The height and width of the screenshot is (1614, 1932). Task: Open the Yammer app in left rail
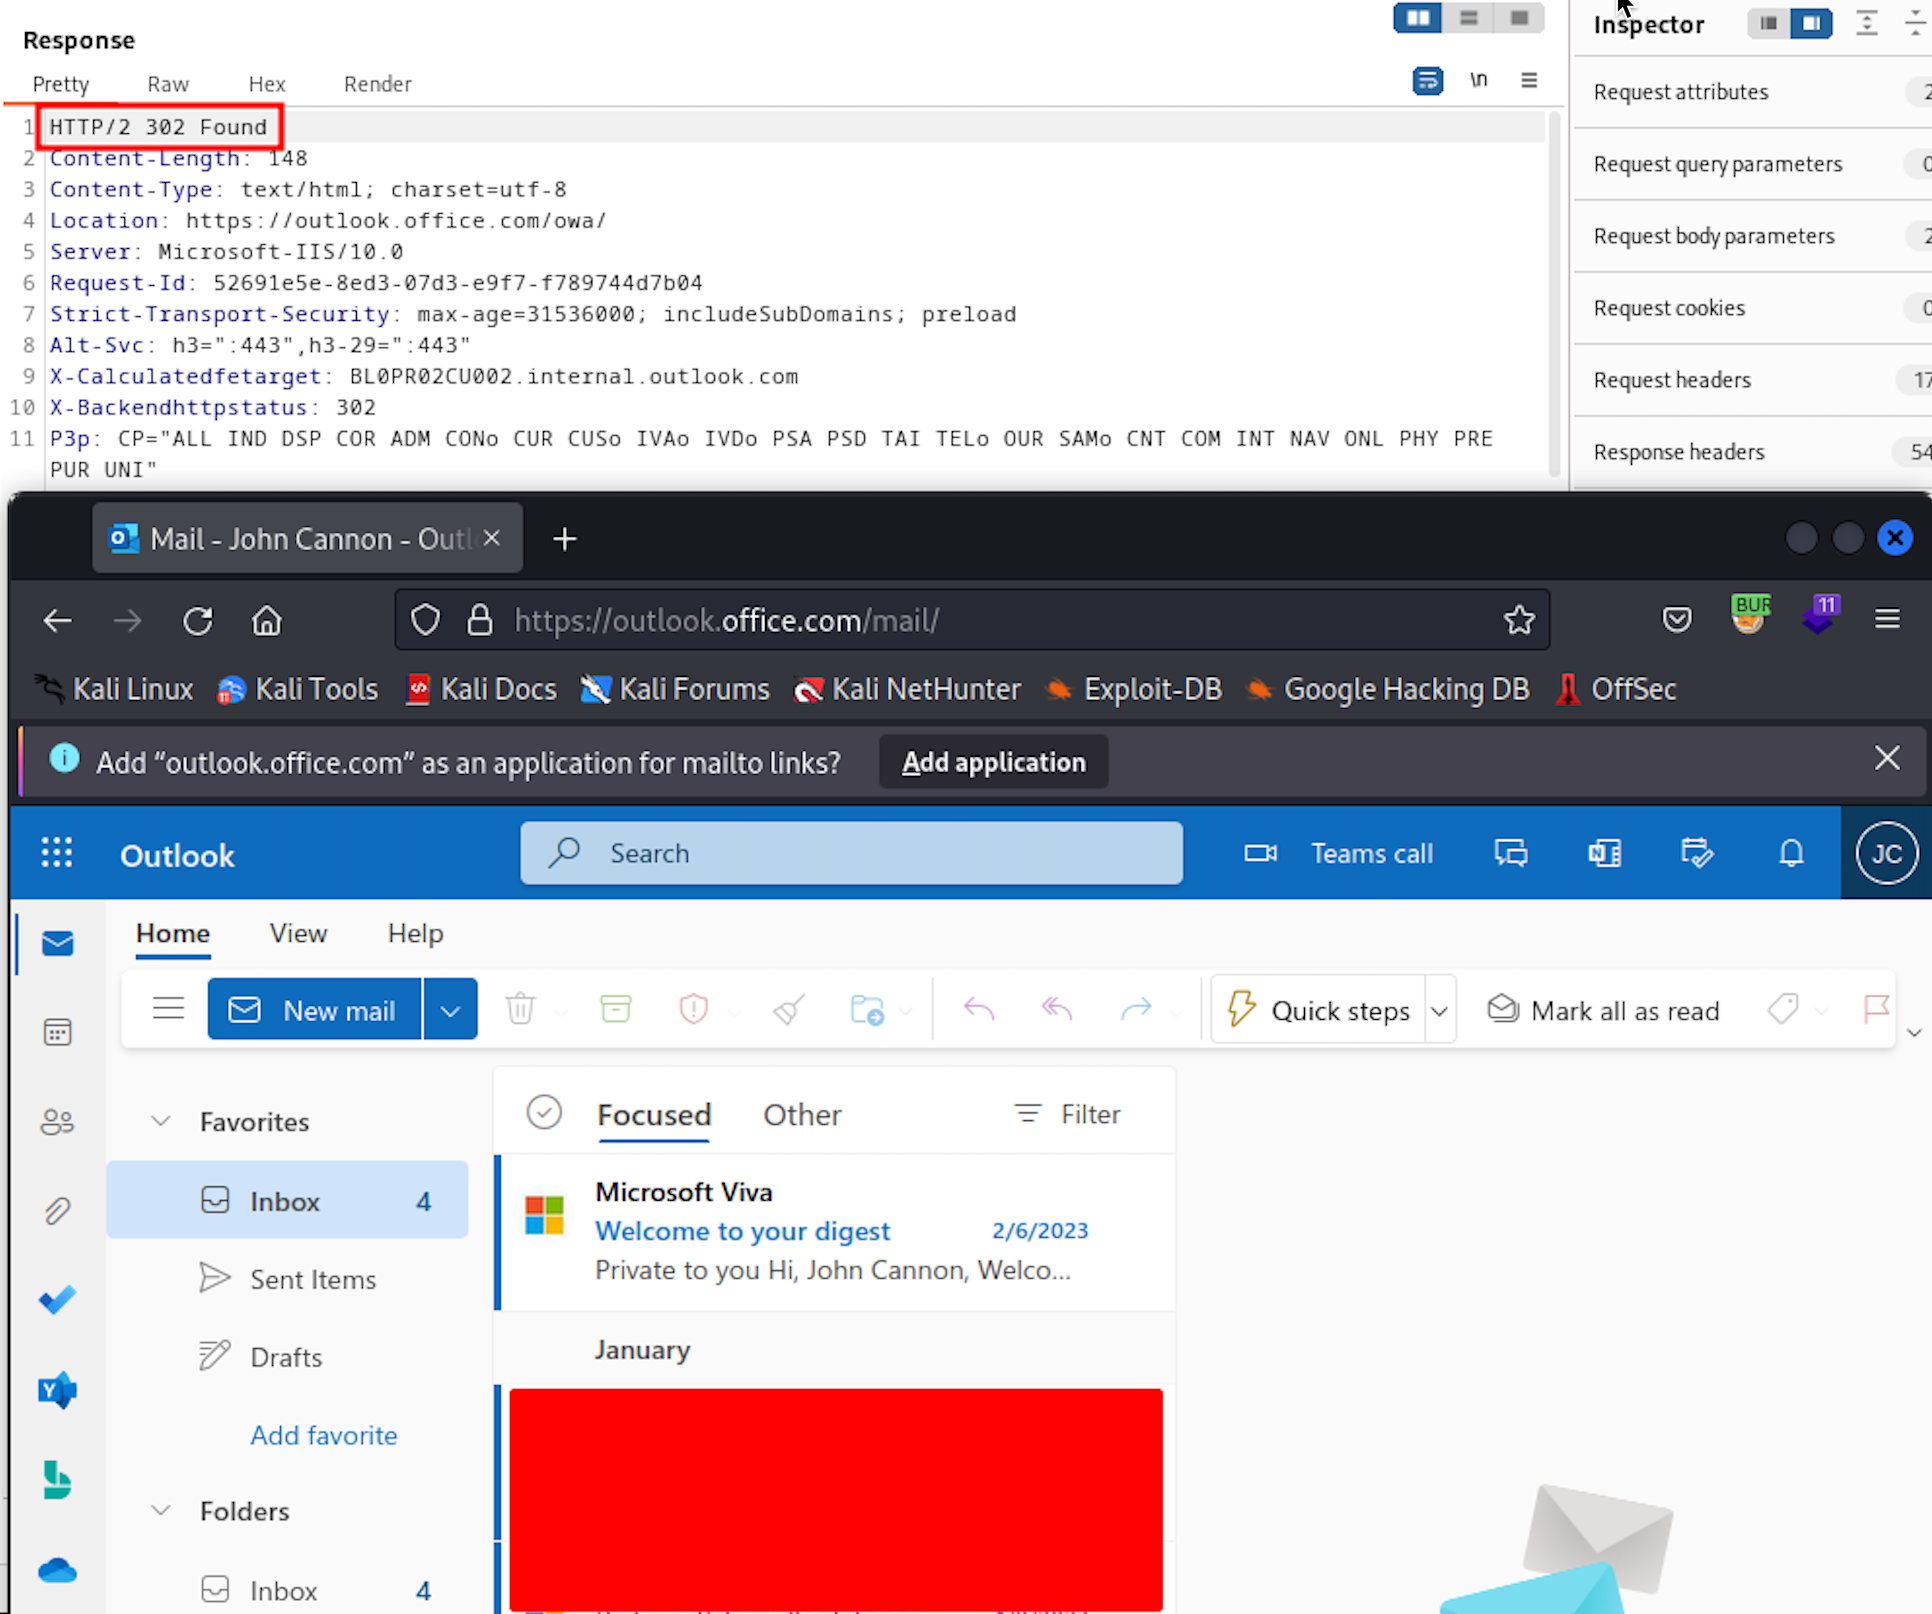point(57,1389)
